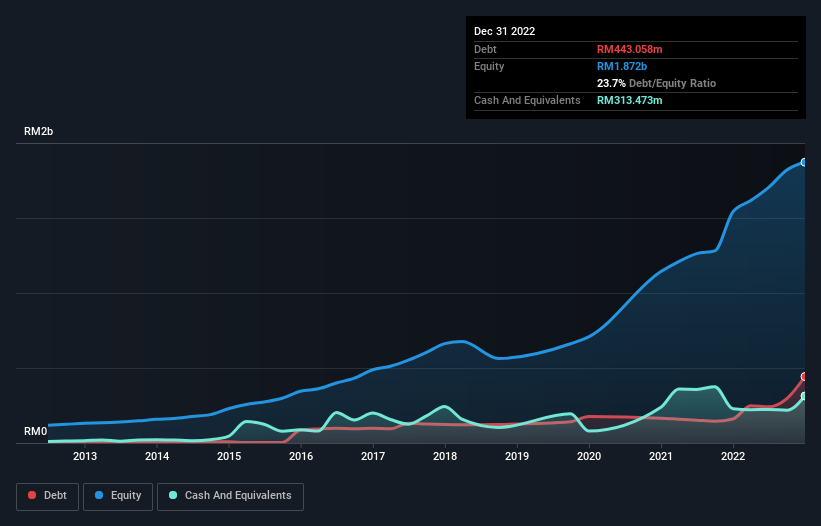Viewport: 821px width, 526px height.
Task: Click the RM2b y-axis label
Action: click(x=38, y=131)
